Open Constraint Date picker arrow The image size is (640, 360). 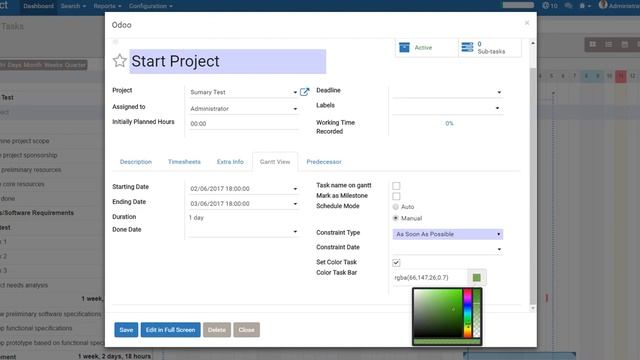point(499,249)
